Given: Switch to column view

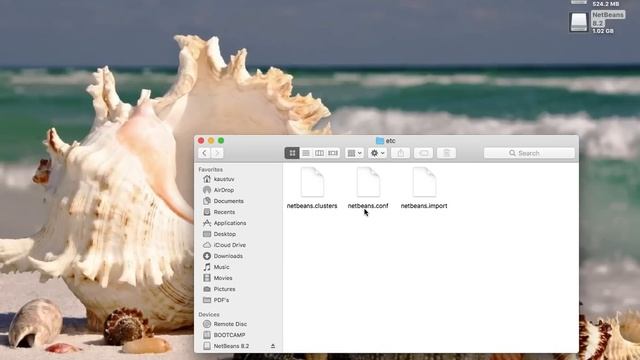Looking at the screenshot, I should [319, 153].
